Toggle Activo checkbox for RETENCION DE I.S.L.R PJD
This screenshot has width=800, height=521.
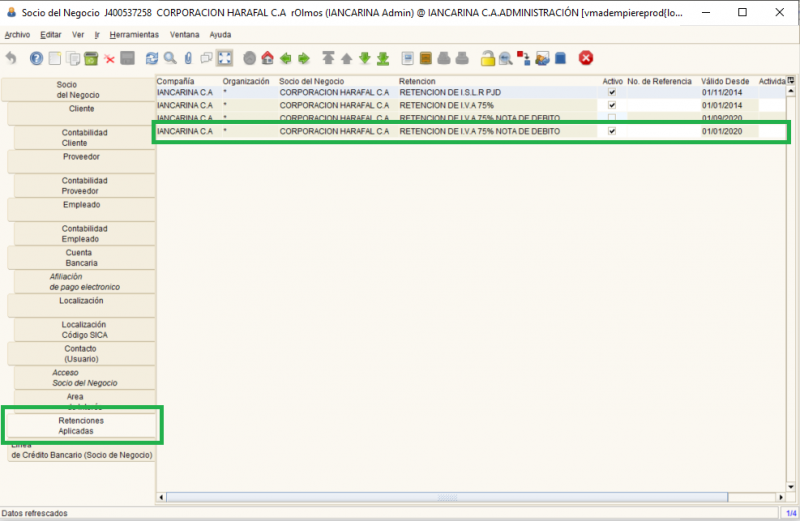tap(611, 92)
